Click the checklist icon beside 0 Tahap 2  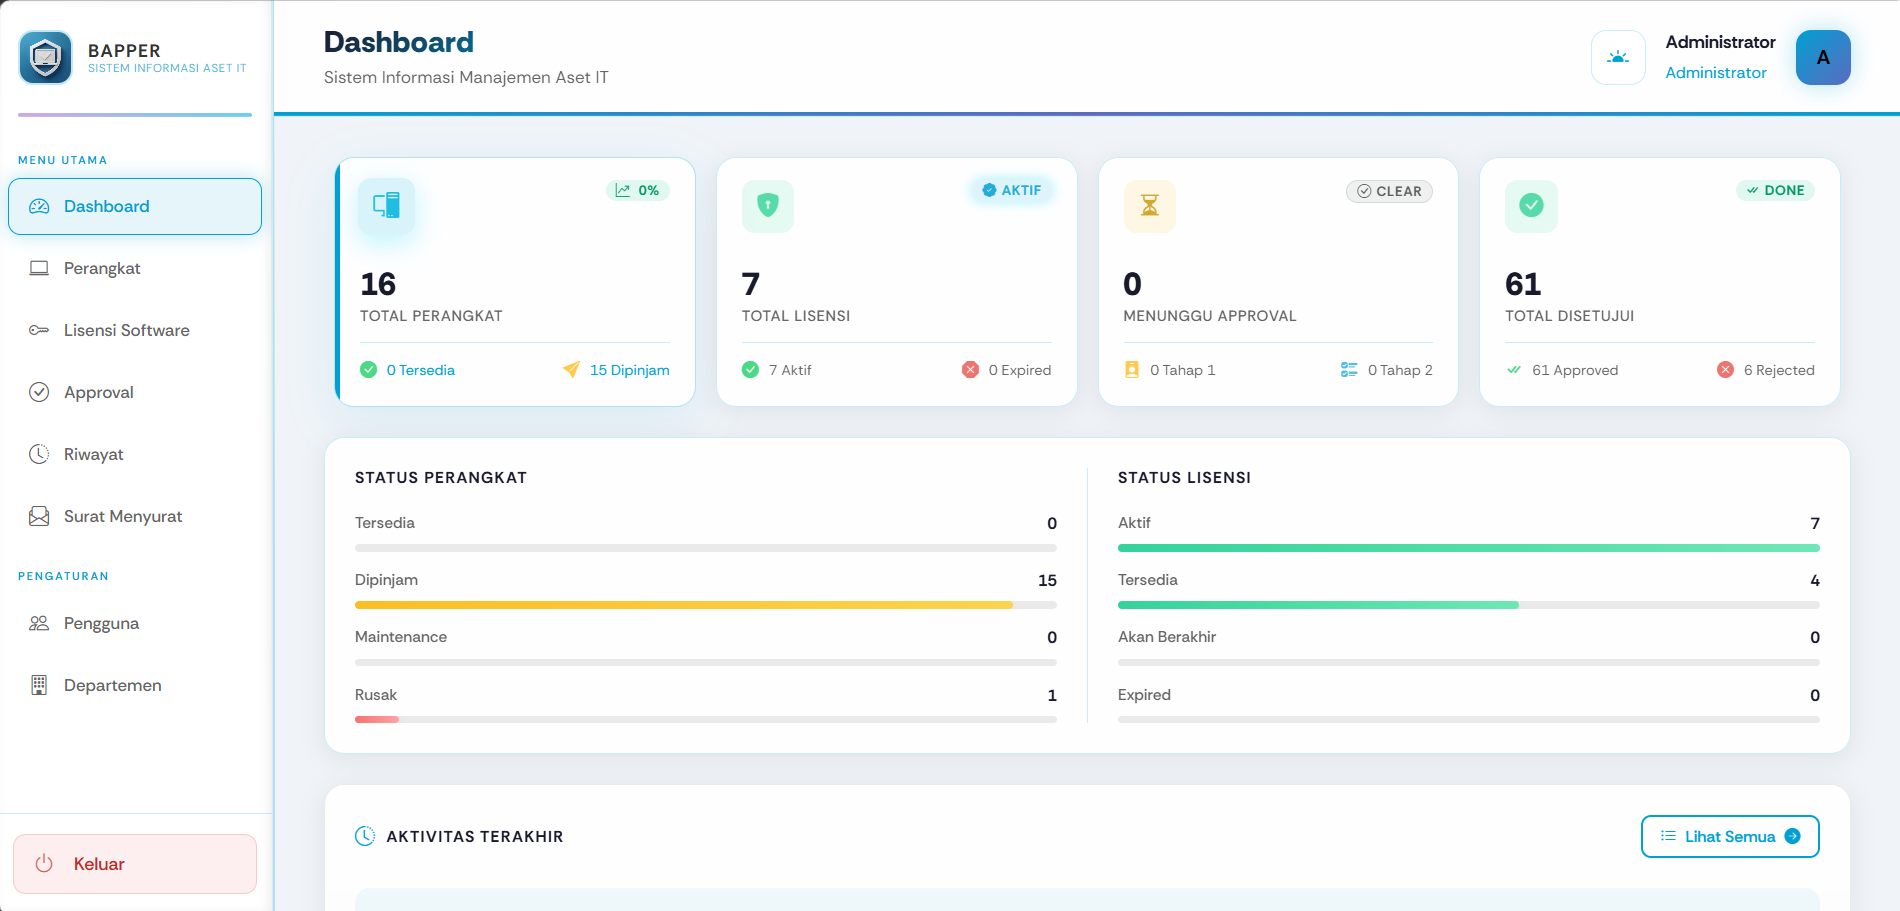click(1349, 370)
